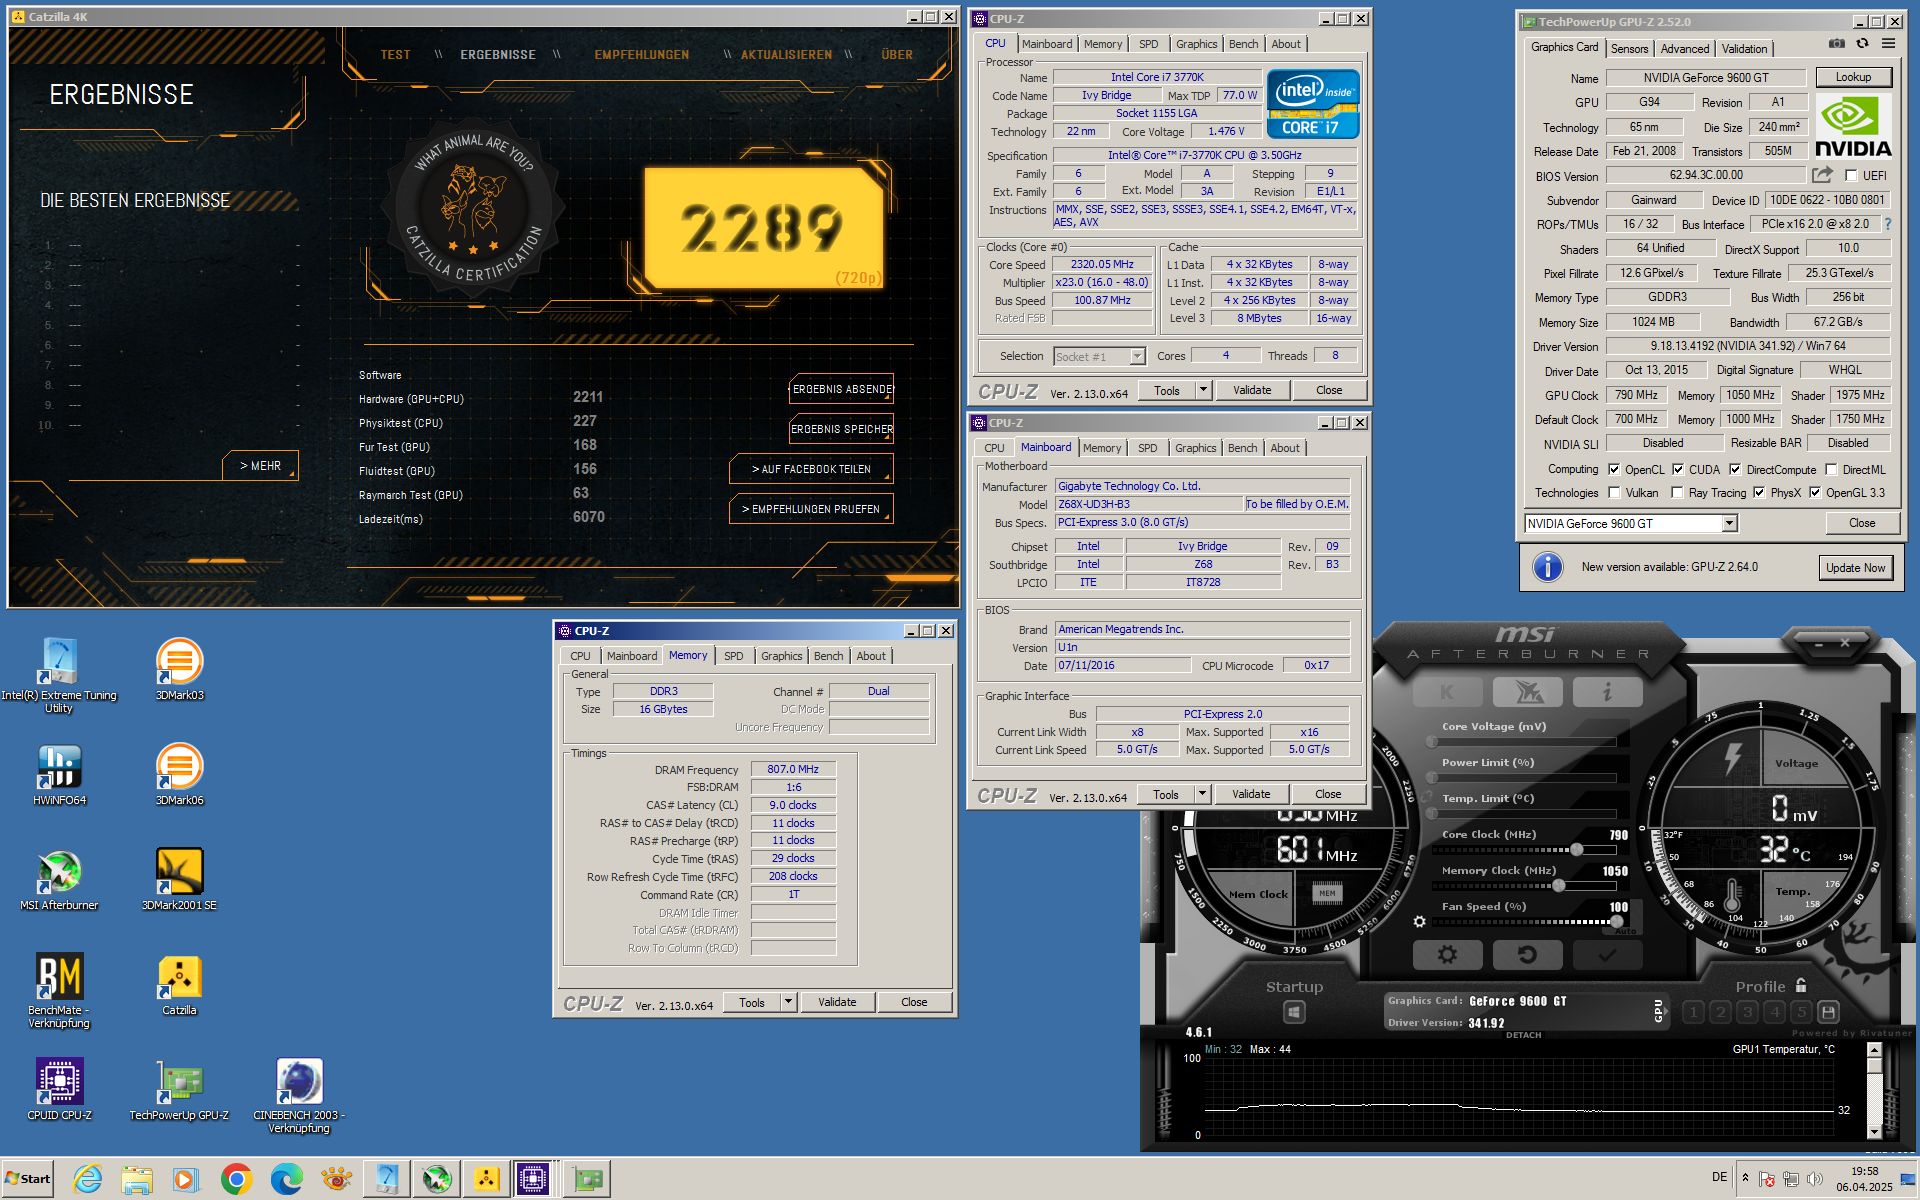Open the SPD tab in the top CPU-Z window

point(1148,44)
